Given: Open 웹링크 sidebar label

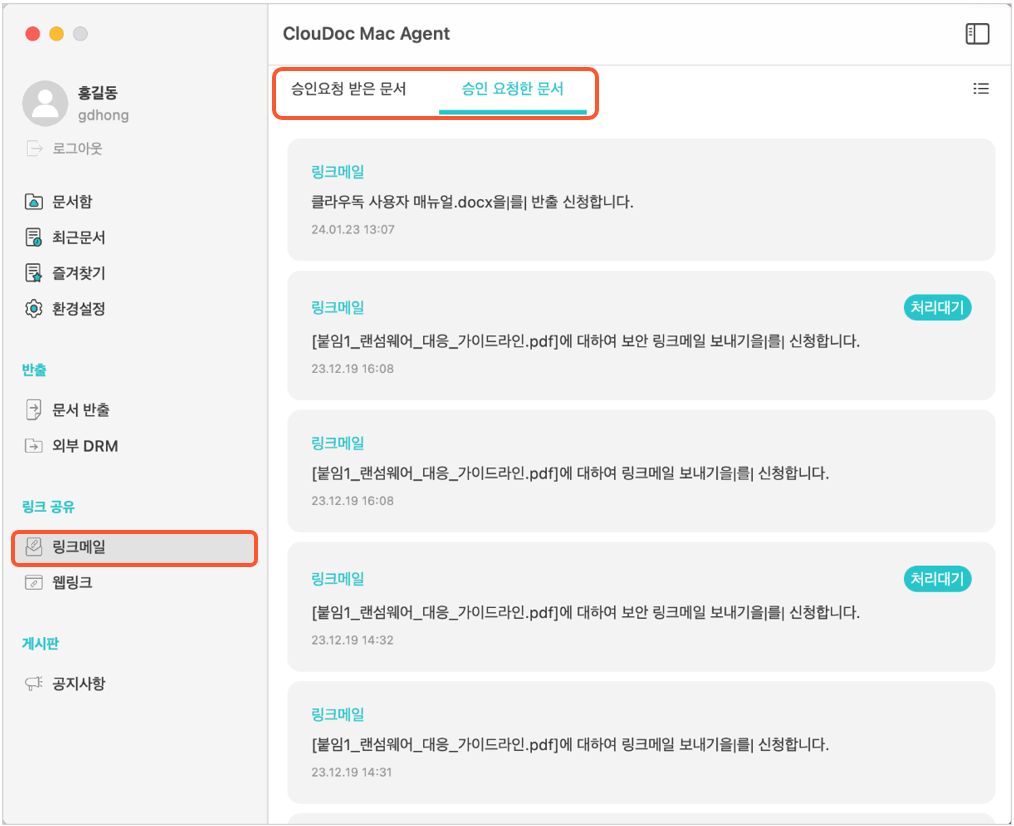Looking at the screenshot, I should click(72, 582).
